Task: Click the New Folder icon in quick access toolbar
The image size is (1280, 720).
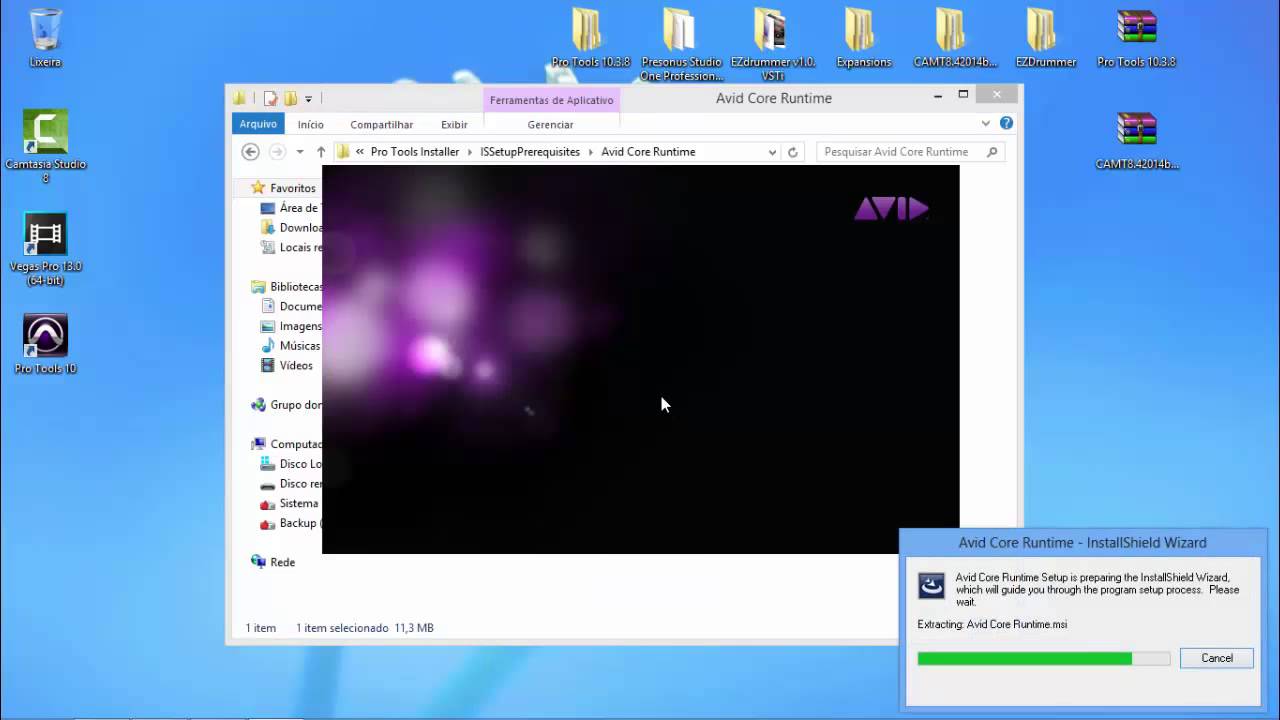Action: click(x=290, y=98)
